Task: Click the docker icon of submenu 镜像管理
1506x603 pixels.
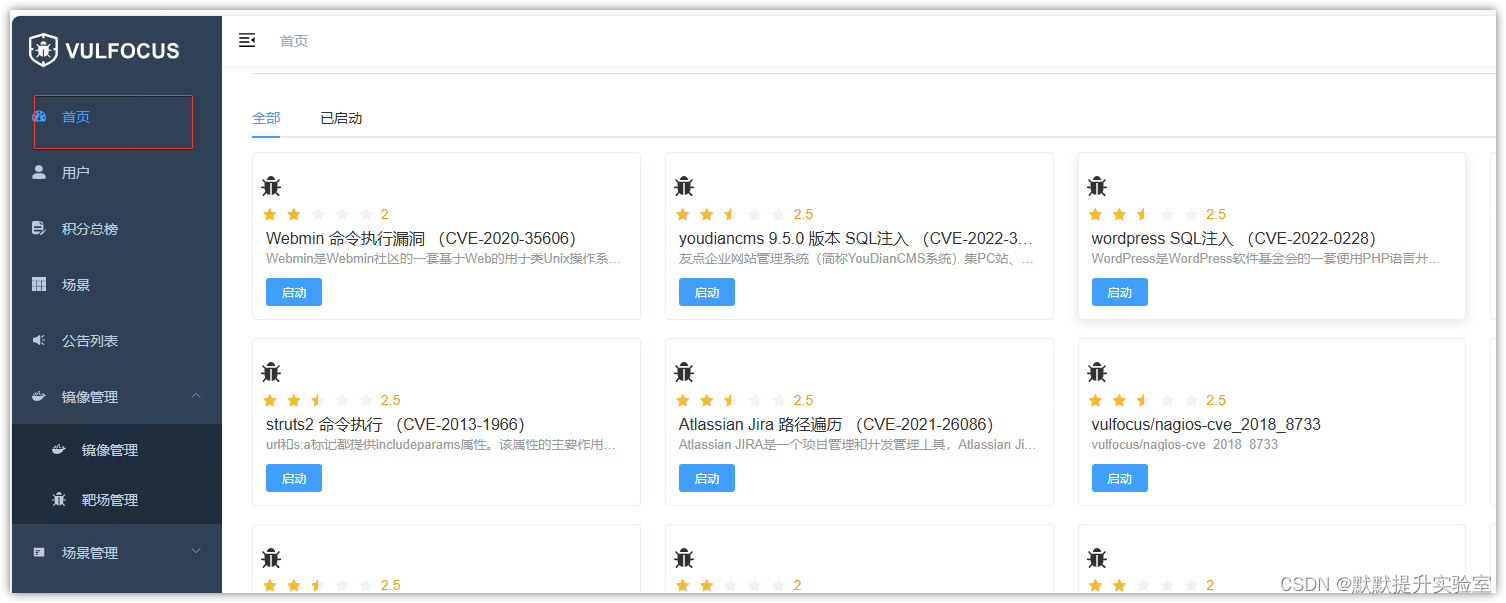Action: [59, 449]
